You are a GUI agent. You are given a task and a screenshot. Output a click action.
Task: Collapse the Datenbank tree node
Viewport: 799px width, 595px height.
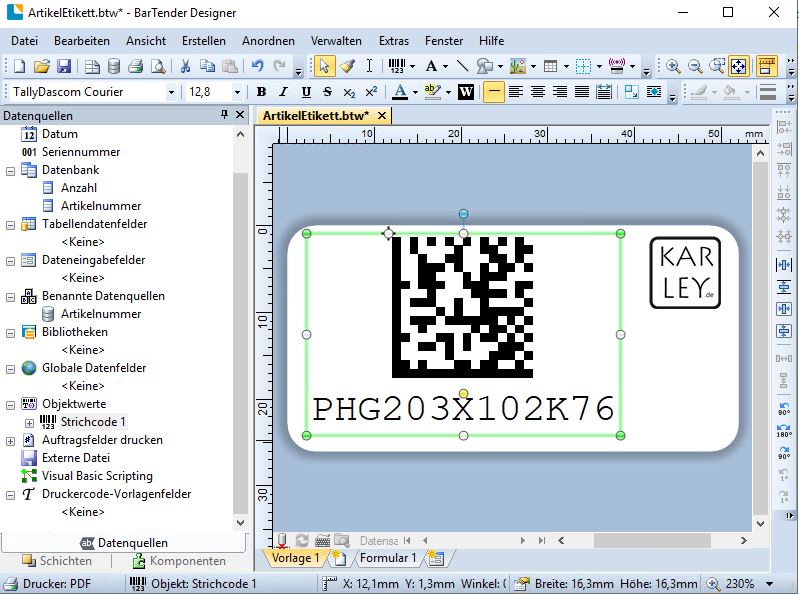(10, 171)
